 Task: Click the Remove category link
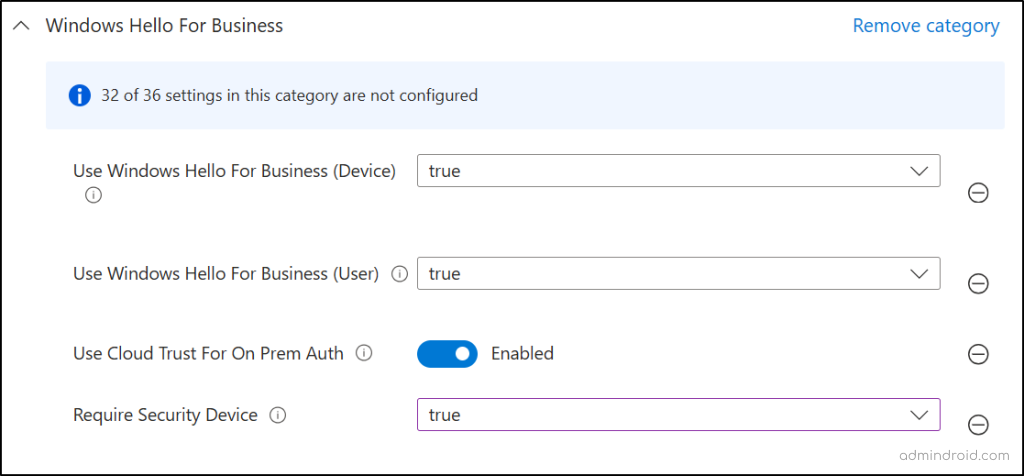coord(925,26)
